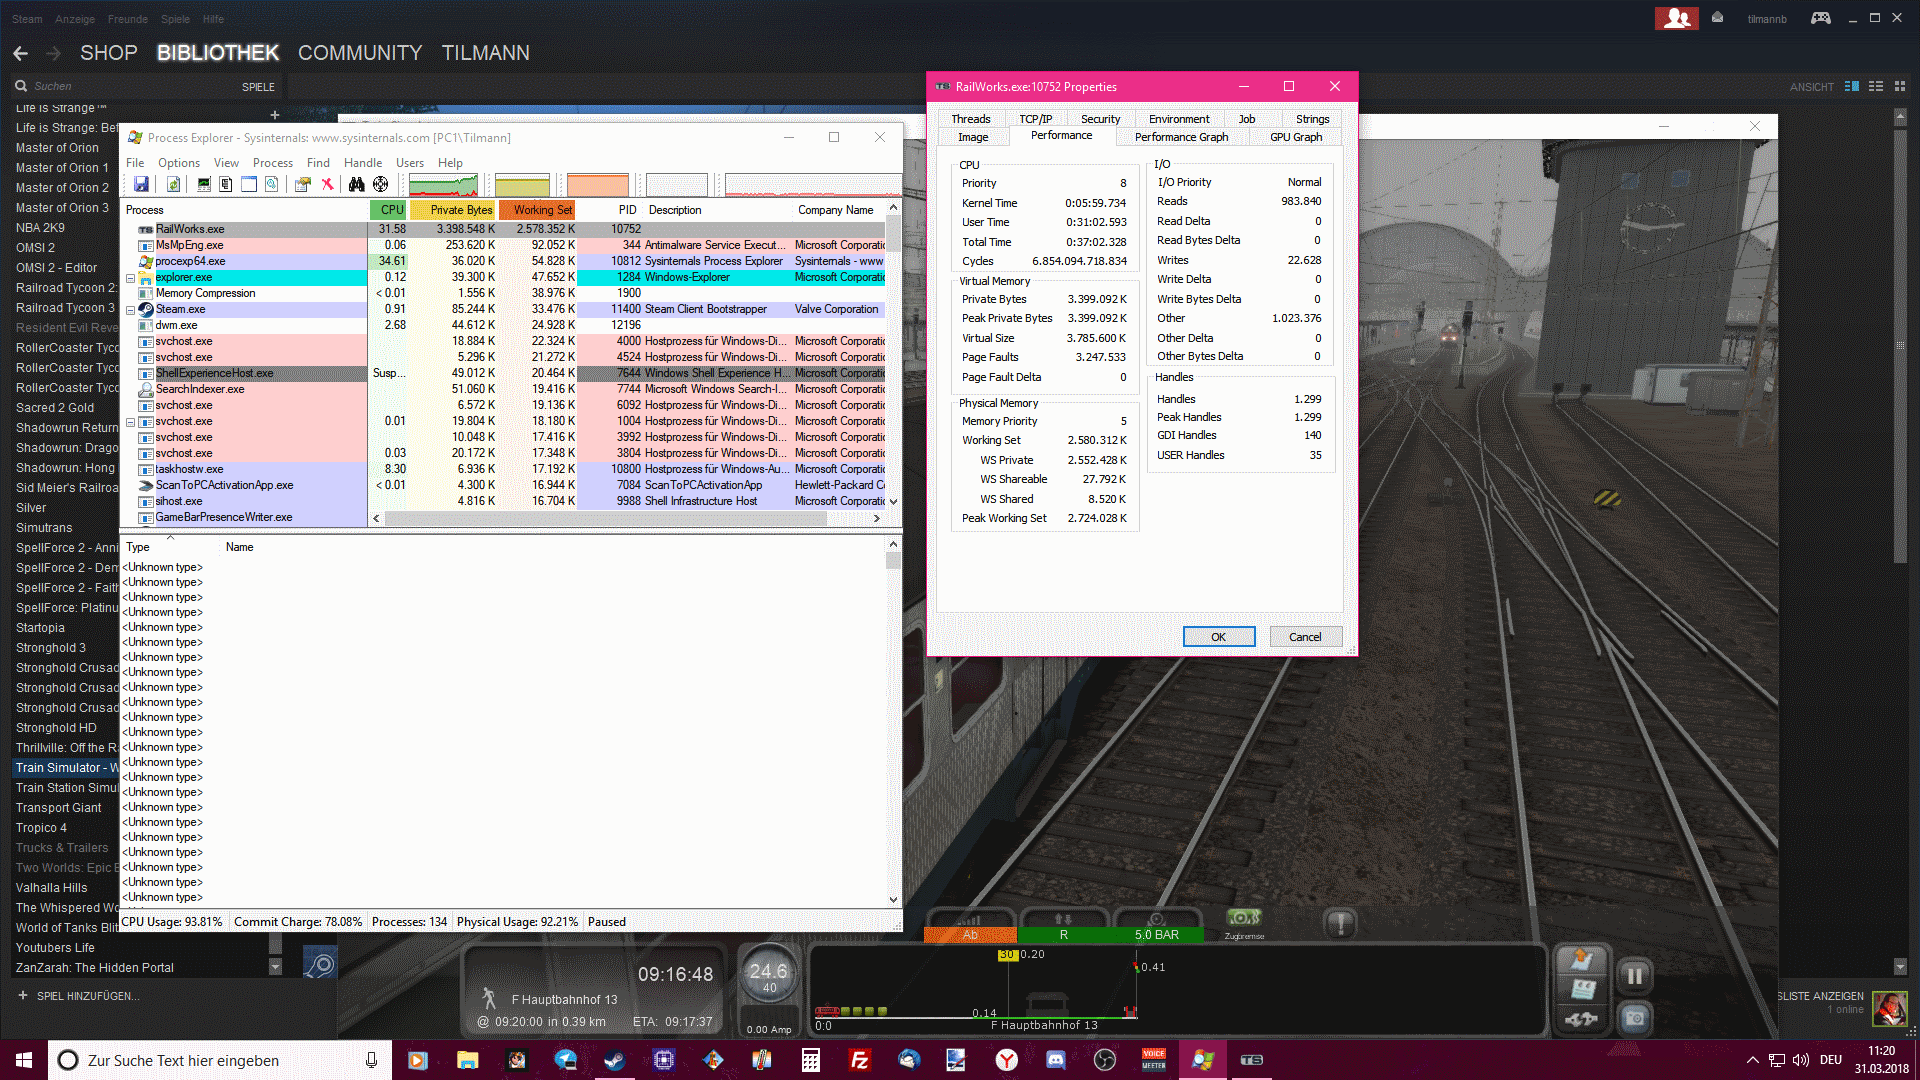The image size is (1920, 1080).
Task: Collapse the svchost.exe tree node above taskhostw
Action: click(130, 422)
